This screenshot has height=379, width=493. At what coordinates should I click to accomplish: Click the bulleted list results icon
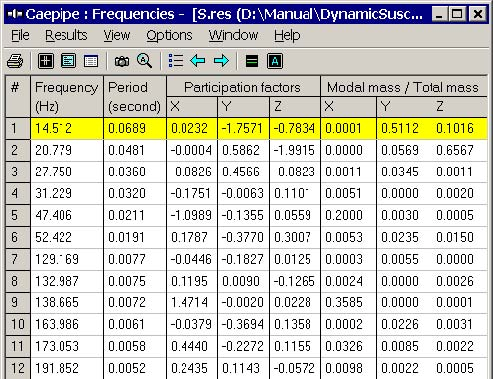(176, 61)
